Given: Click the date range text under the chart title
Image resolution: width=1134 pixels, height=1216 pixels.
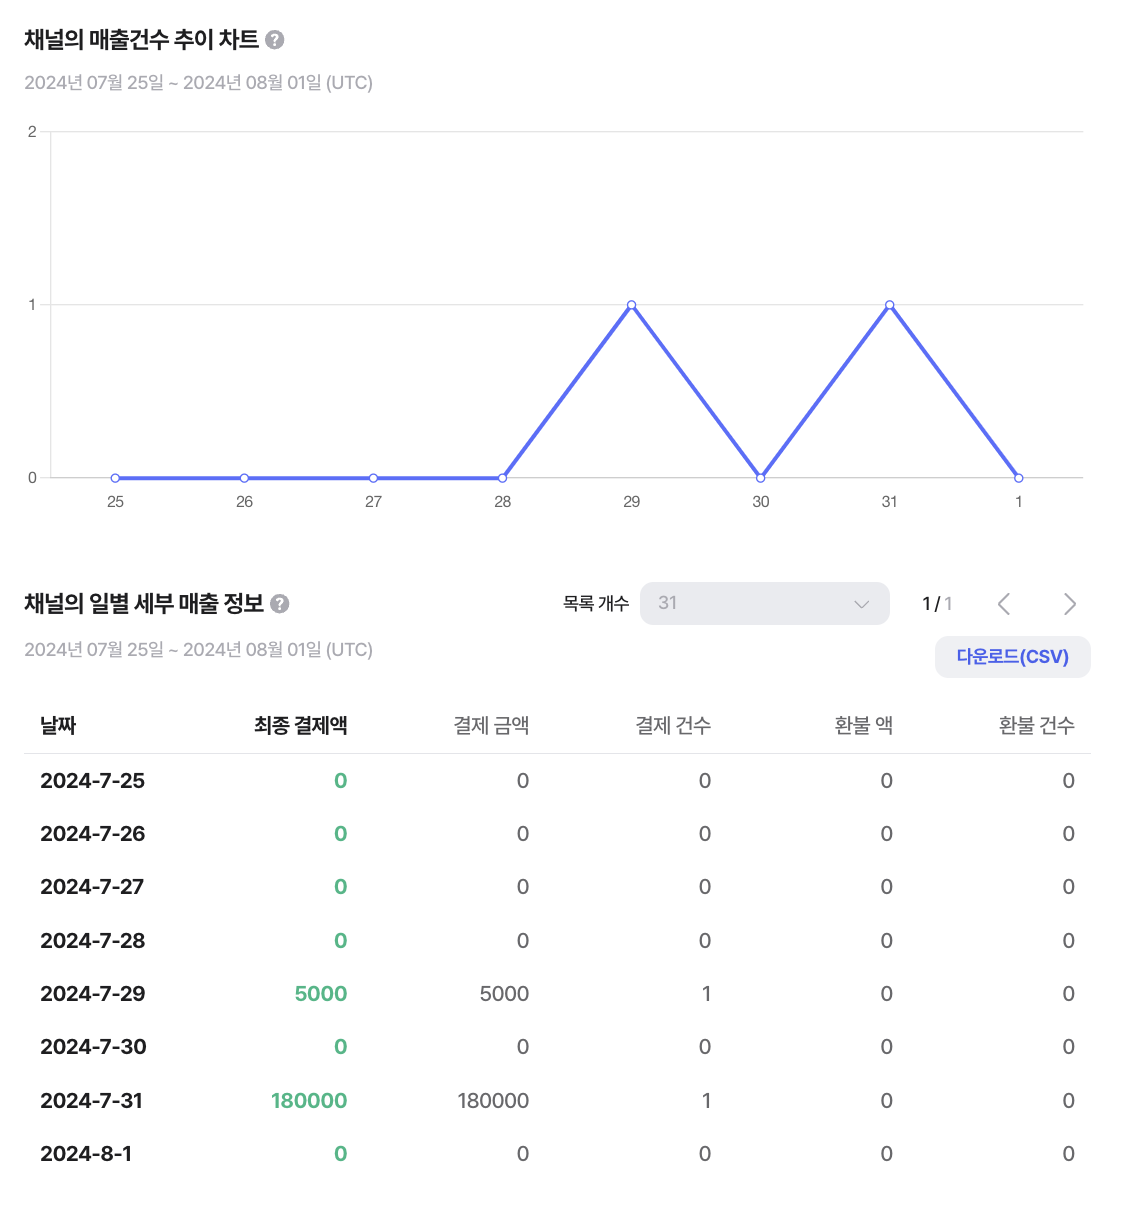Looking at the screenshot, I should (198, 83).
